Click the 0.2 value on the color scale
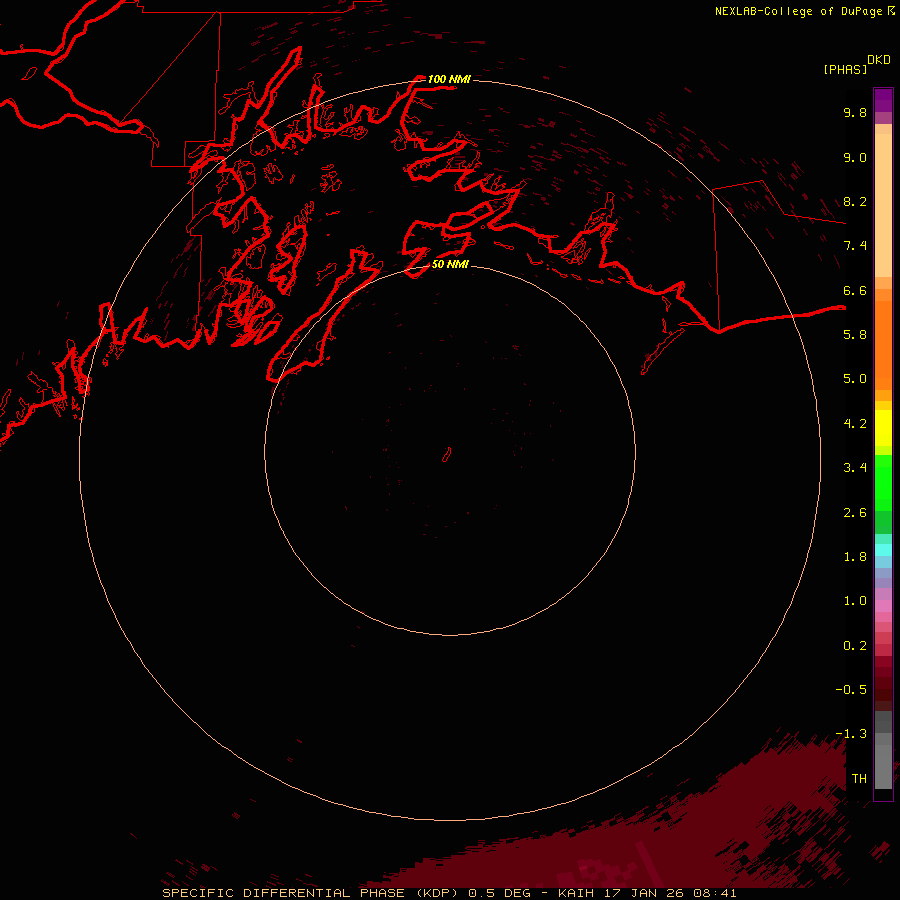The height and width of the screenshot is (900, 900). point(855,646)
